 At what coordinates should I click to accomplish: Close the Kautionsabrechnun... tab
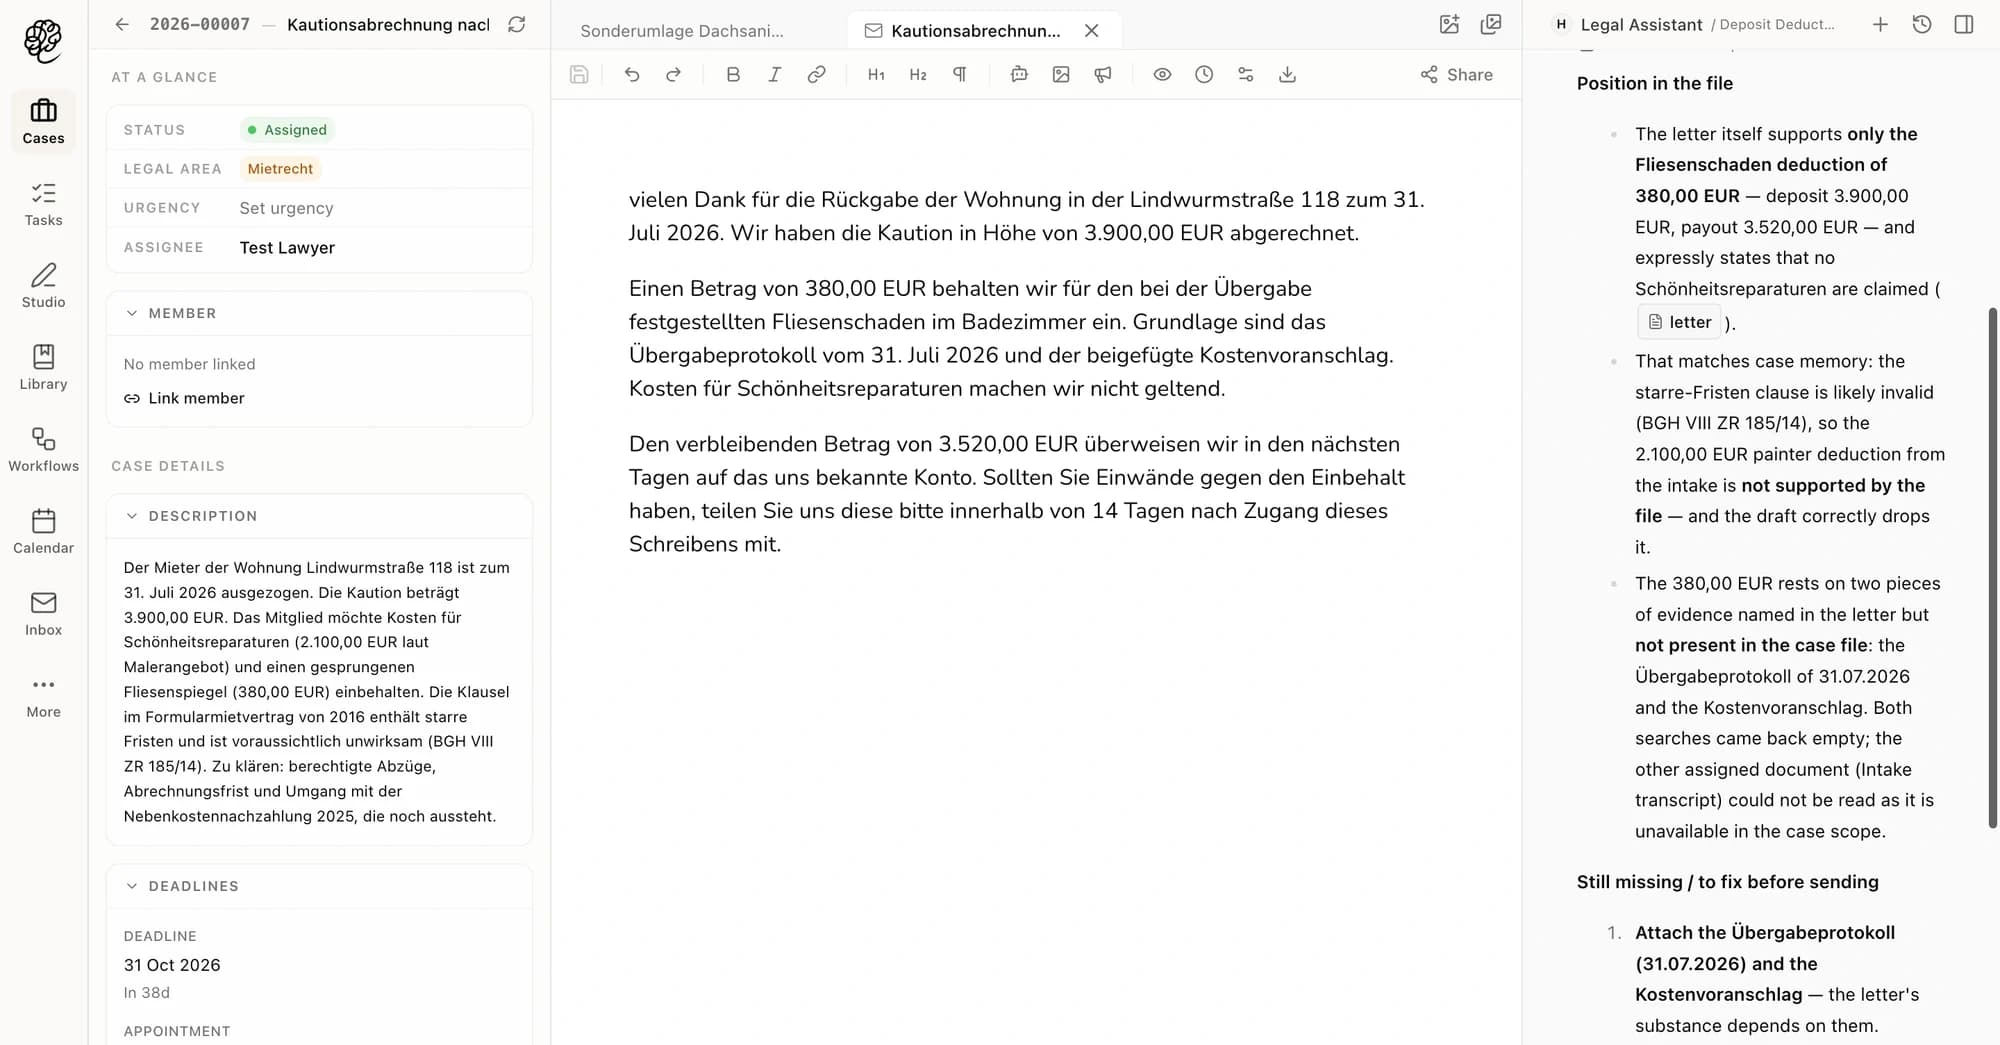pyautogui.click(x=1092, y=31)
